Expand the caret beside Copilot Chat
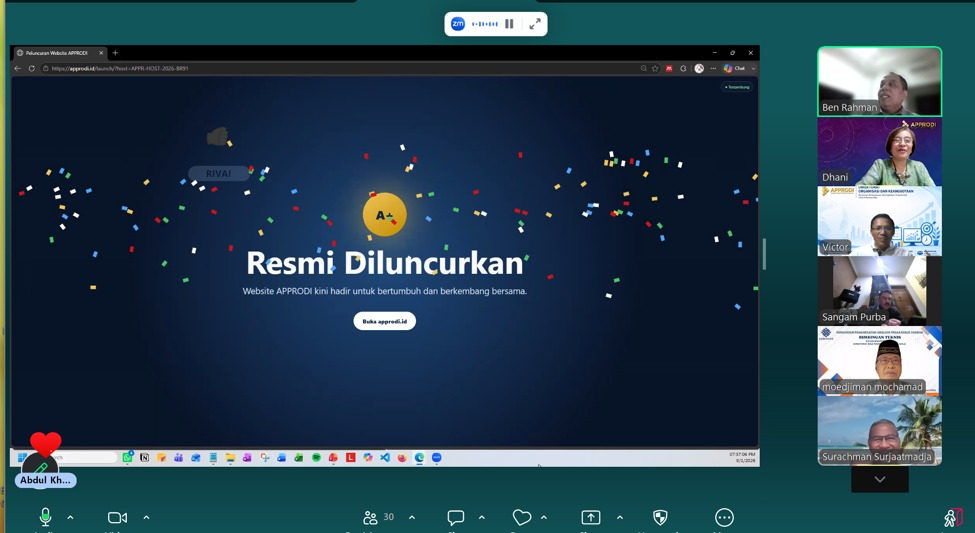 coord(753,68)
